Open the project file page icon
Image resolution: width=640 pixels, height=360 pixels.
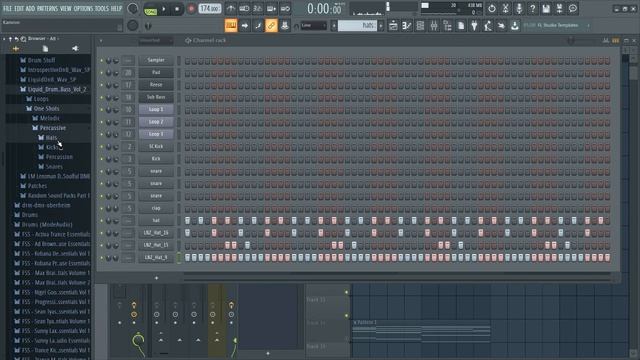[x=461, y=26]
